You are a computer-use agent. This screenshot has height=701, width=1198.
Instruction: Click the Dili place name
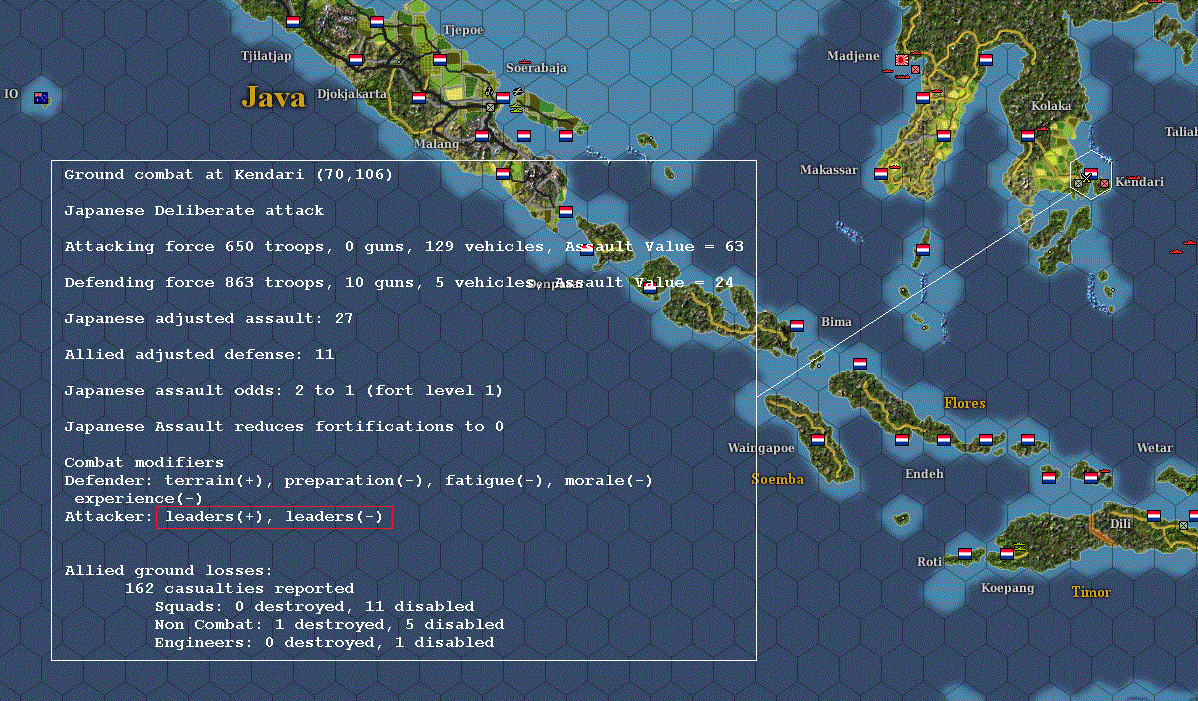1120,524
